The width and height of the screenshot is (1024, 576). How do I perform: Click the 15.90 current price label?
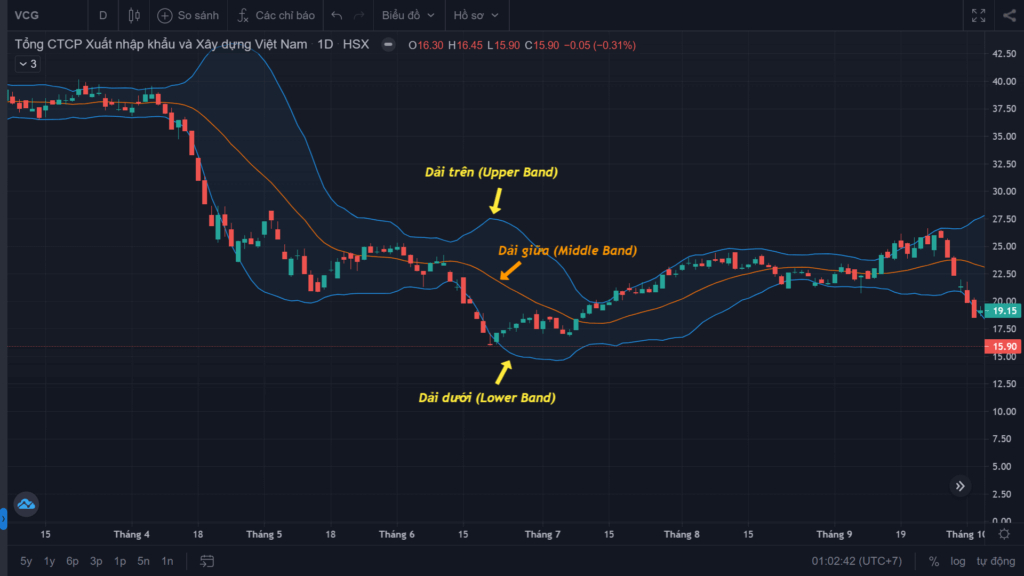[1004, 347]
